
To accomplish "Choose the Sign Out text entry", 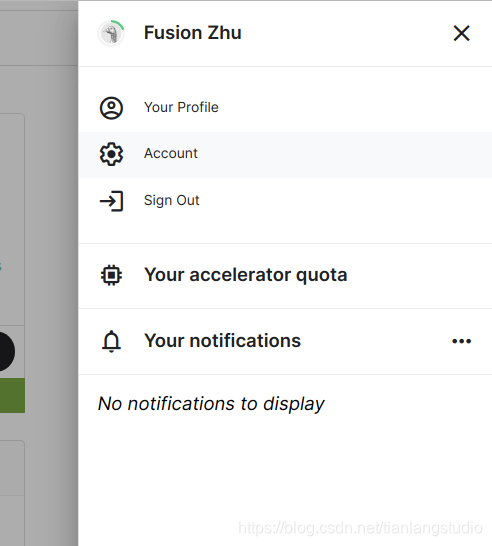I will pyautogui.click(x=172, y=201).
